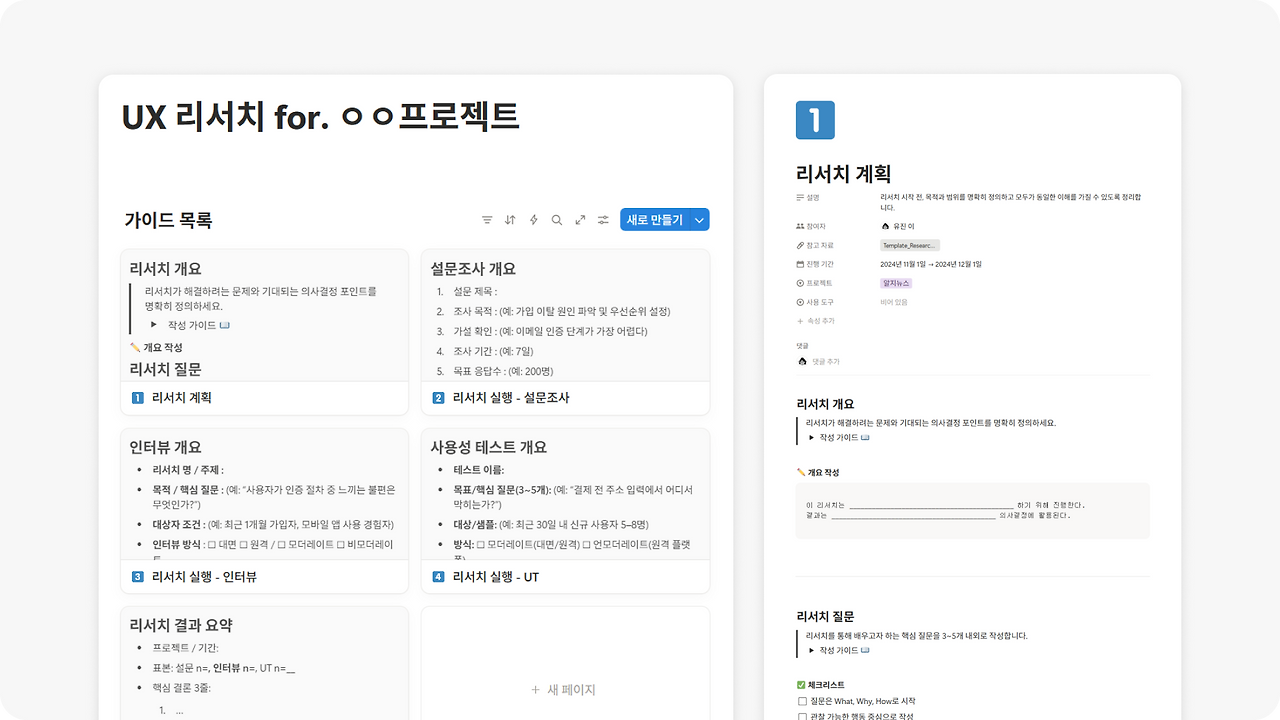Viewport: 1280px width, 720px height.
Task: Click the empty 사용 도구 value 비어 있음
Action: click(895, 303)
